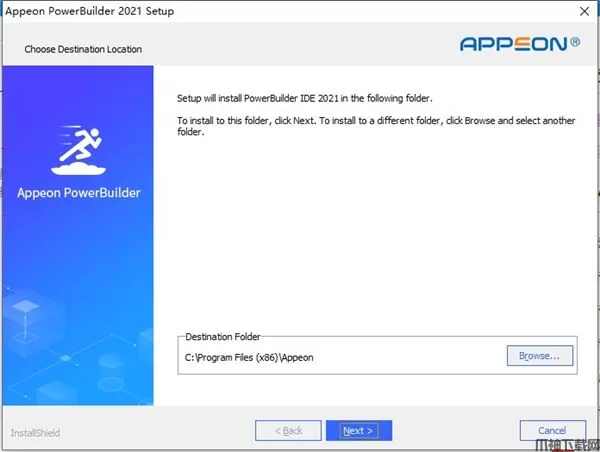Click the 'Setup will install PowerBuilder IDE 2021' line
This screenshot has height=452, width=600.
[x=305, y=98]
